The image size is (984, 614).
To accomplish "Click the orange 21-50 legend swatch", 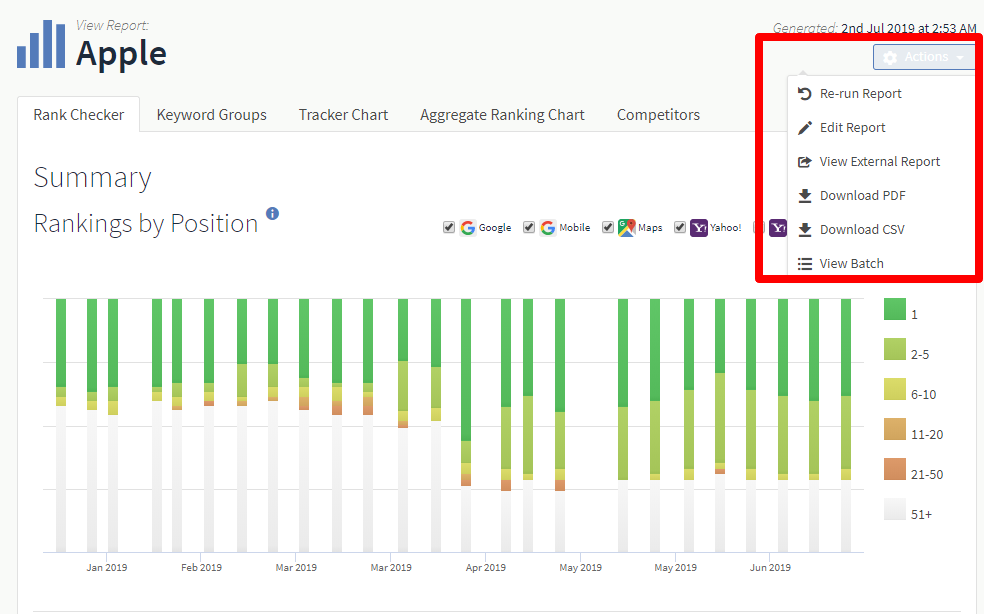I will click(x=895, y=470).
